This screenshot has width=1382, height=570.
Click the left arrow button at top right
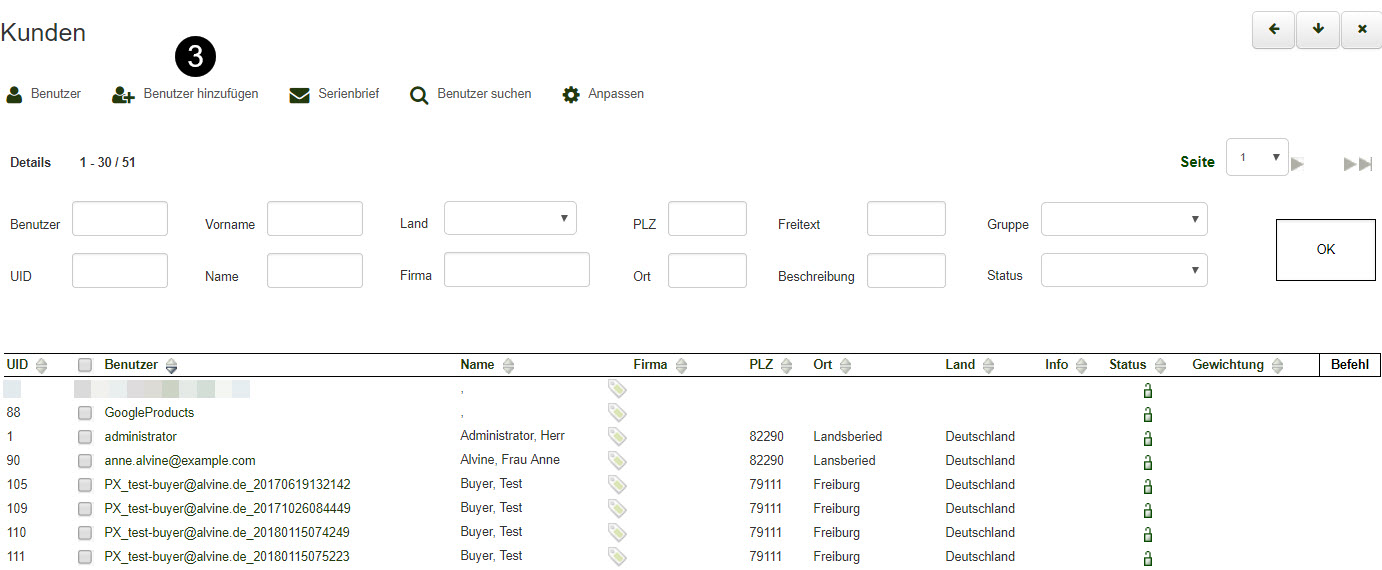1273,30
